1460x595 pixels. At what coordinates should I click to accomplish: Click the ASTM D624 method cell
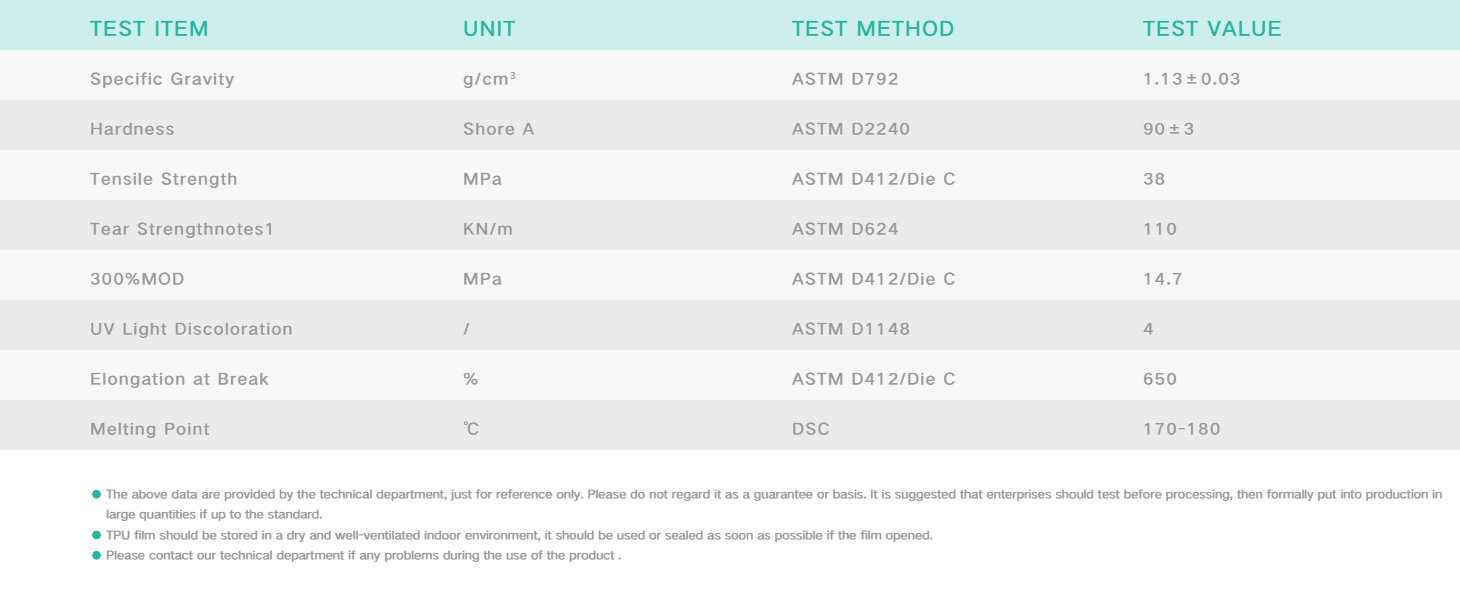point(845,229)
